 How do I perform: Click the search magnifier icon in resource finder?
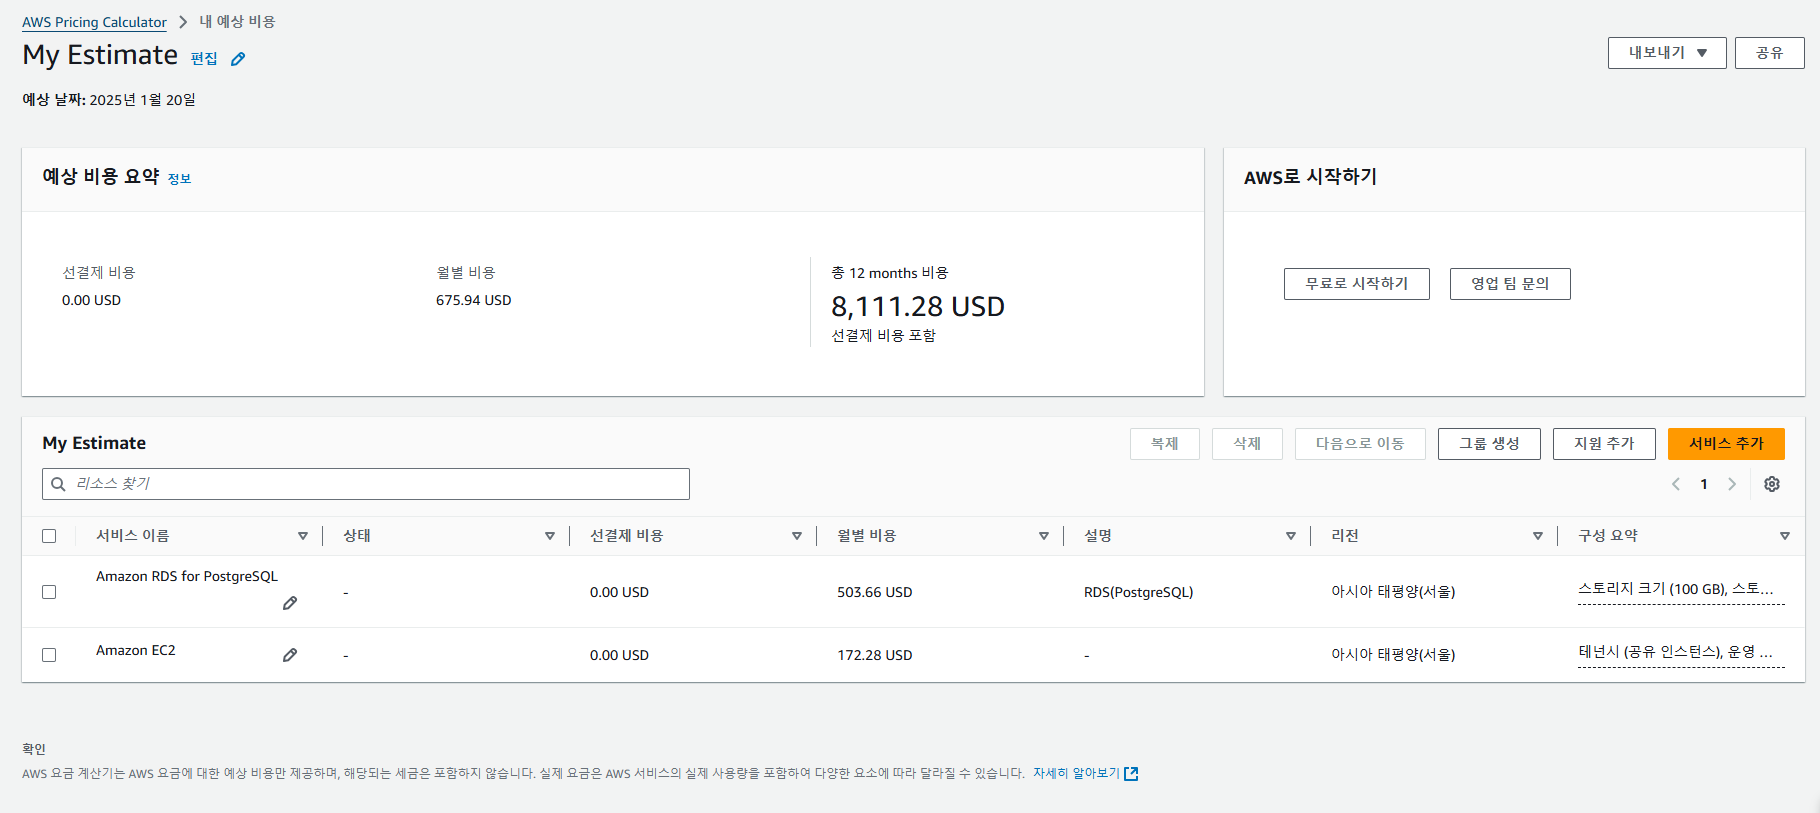tap(59, 484)
